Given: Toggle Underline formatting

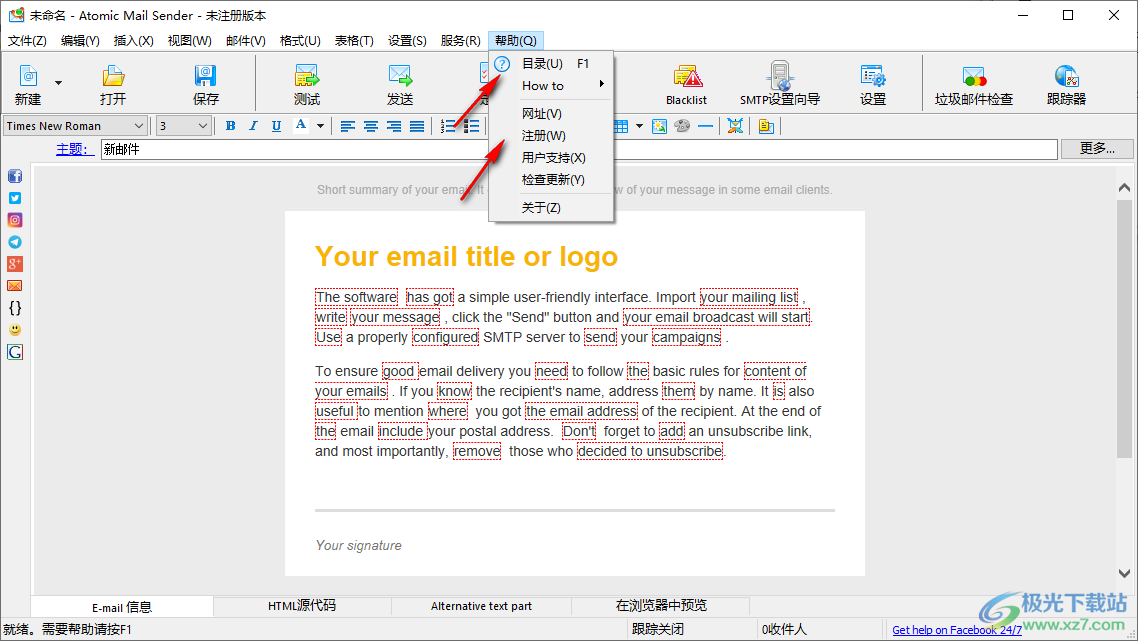Looking at the screenshot, I should (x=277, y=126).
